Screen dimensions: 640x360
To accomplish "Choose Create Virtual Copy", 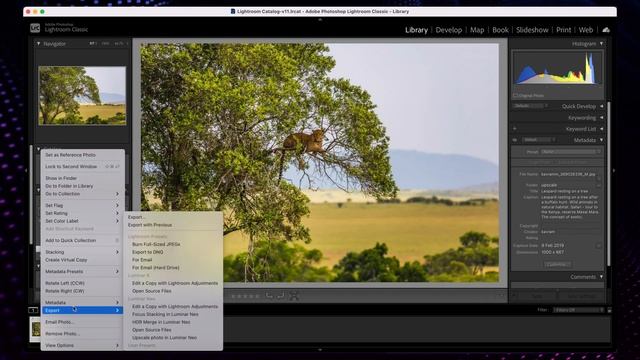I will [x=82, y=260].
